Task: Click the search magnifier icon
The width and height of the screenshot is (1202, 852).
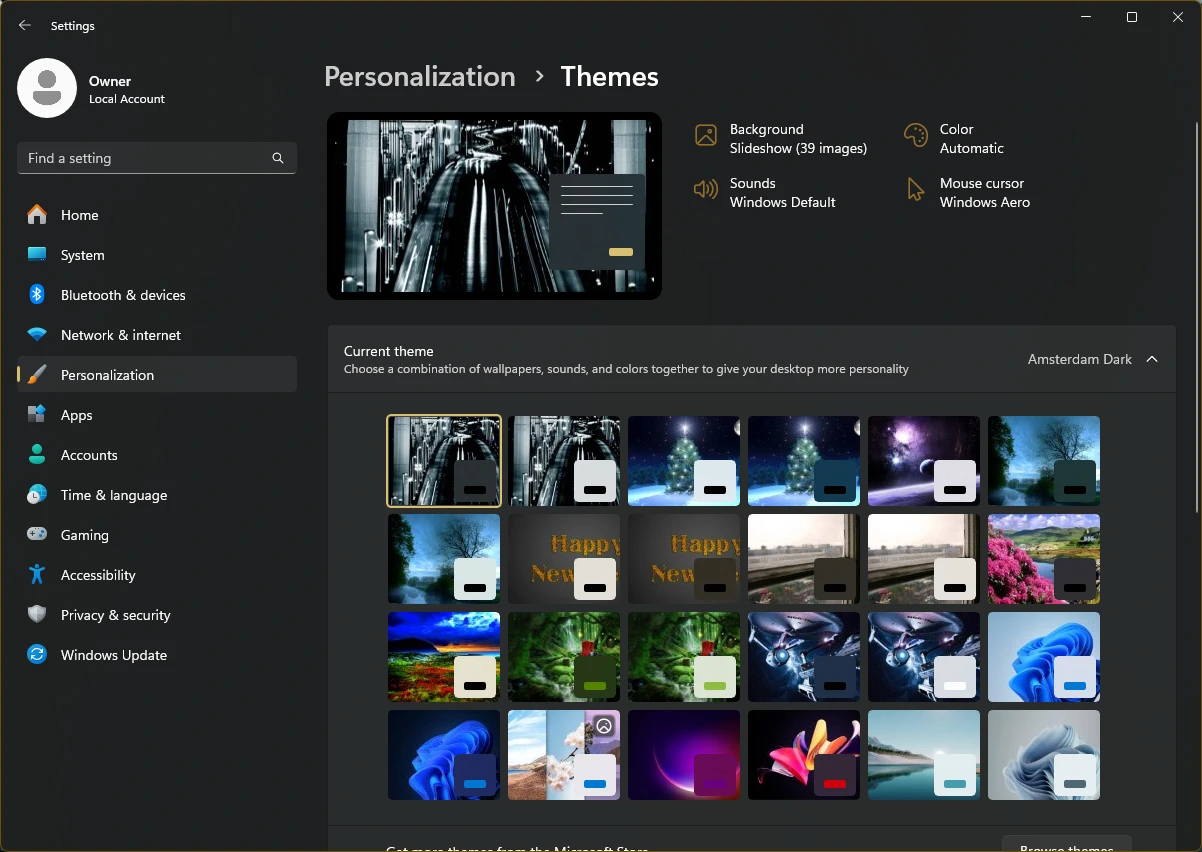Action: pos(278,158)
